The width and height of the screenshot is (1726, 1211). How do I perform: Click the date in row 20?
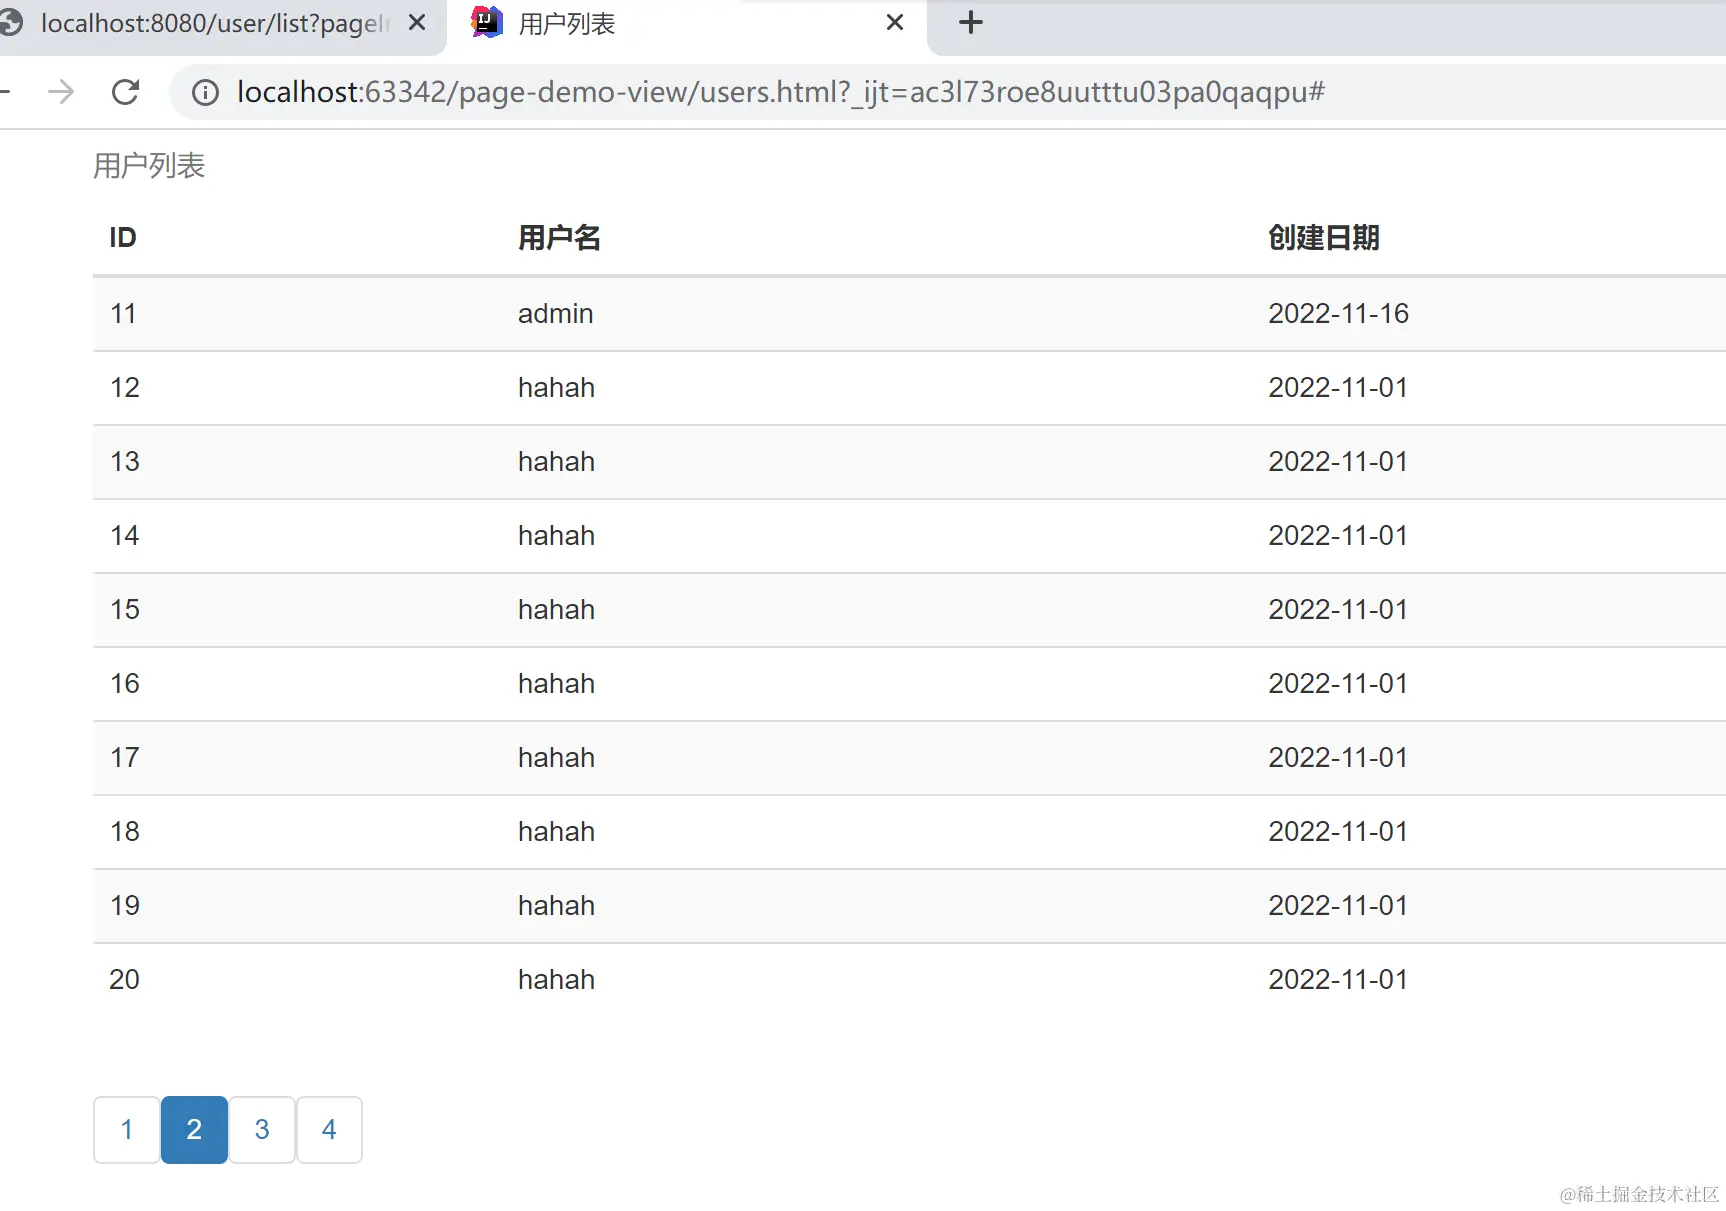(x=1338, y=980)
